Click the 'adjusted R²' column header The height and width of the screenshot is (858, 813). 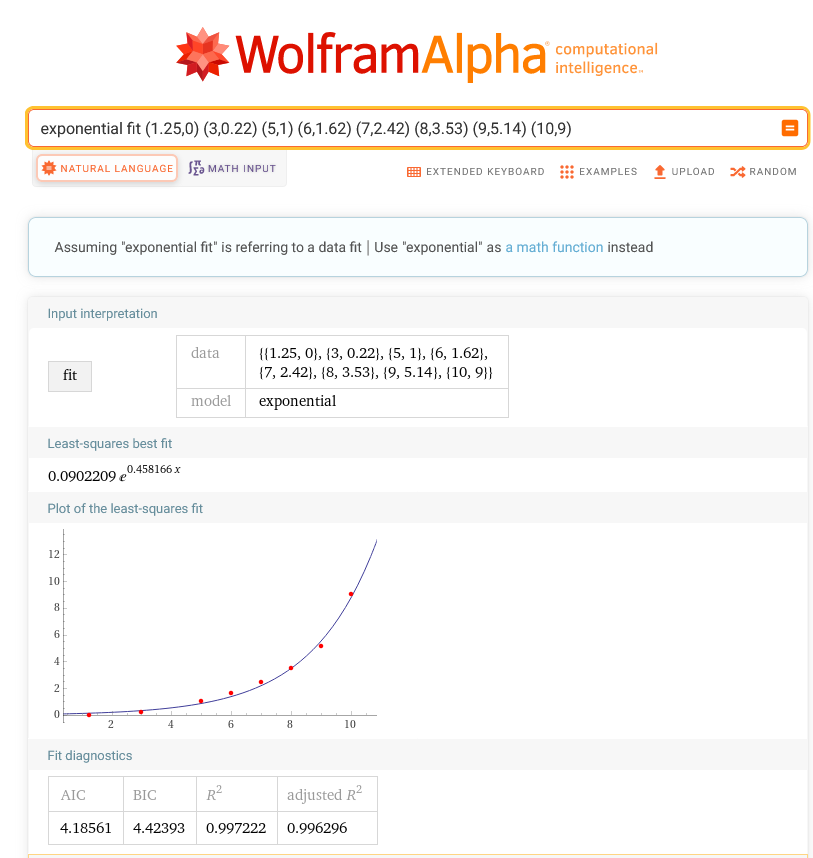327,794
